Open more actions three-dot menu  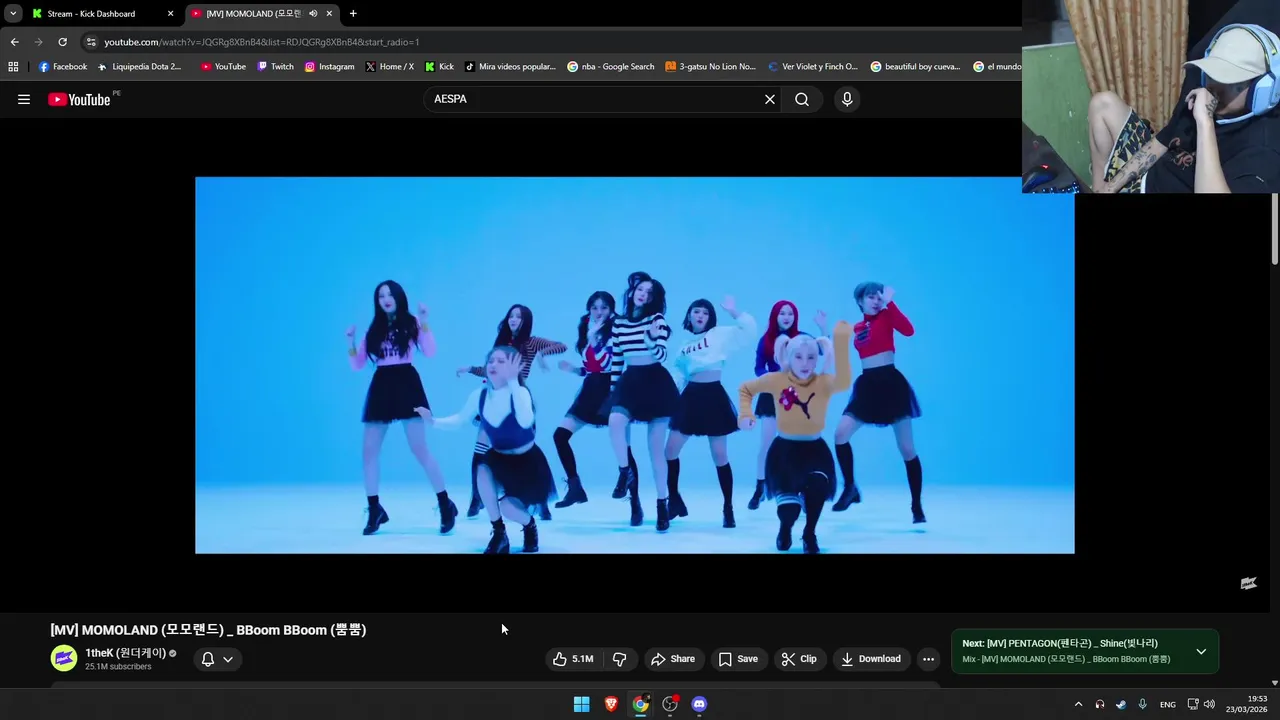928,659
